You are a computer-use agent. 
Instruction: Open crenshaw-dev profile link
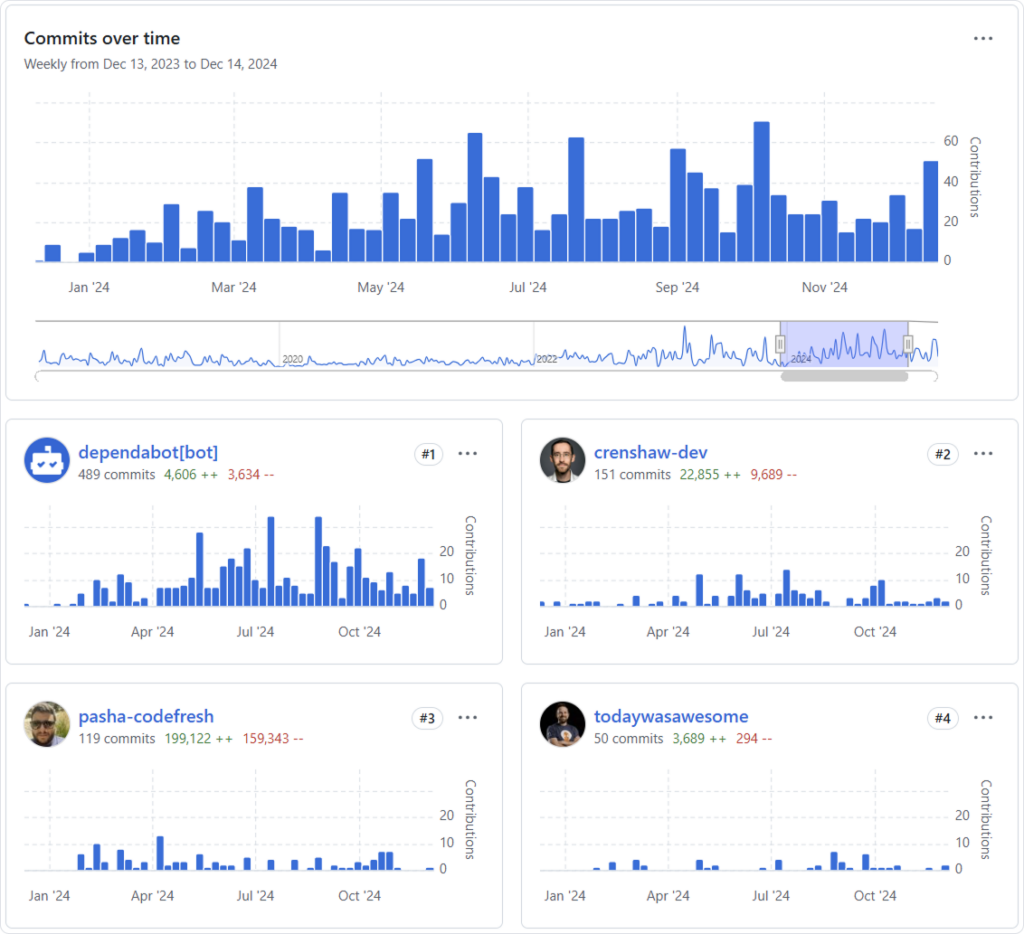[x=650, y=452]
